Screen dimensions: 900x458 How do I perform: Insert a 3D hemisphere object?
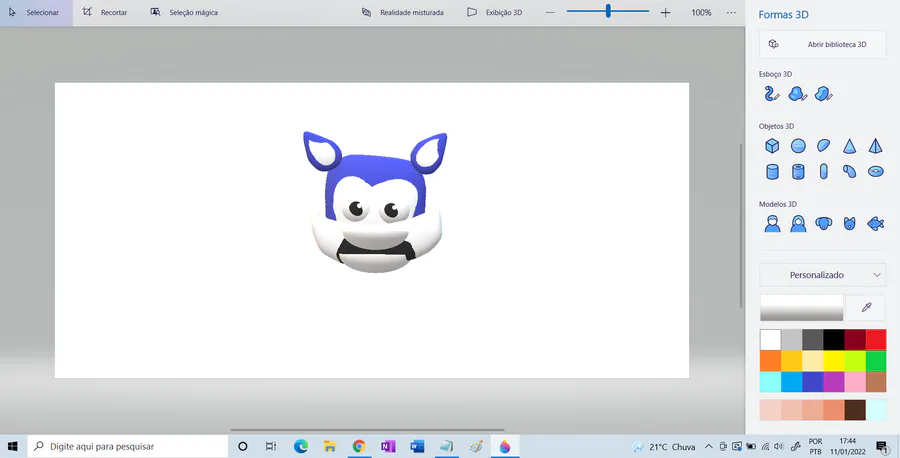(824, 146)
